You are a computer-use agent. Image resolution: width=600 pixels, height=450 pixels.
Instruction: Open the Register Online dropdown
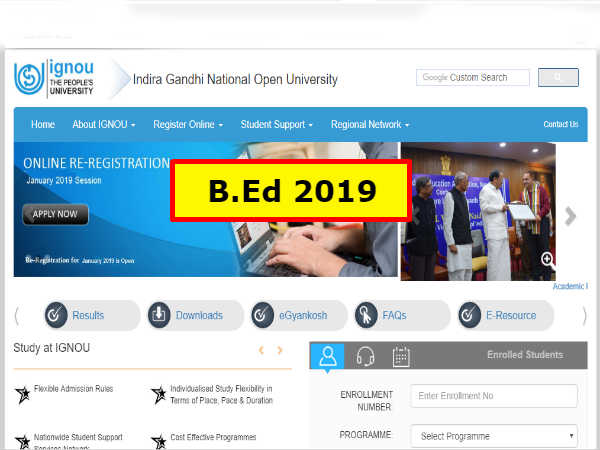point(187,125)
